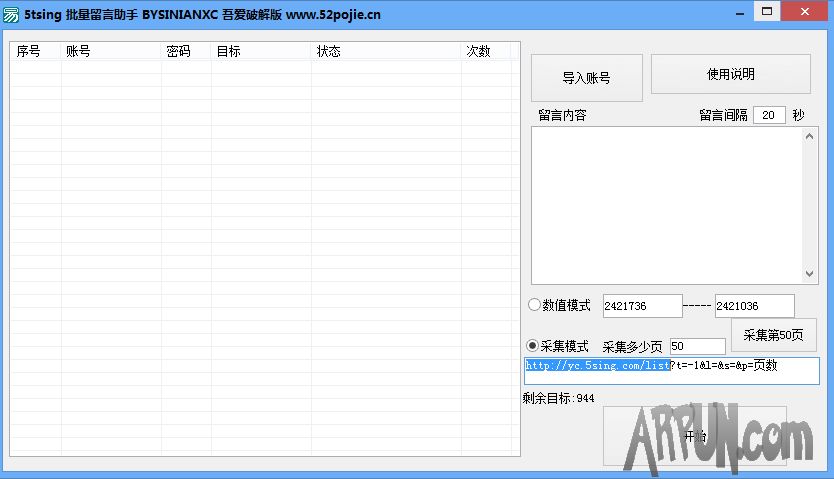The width and height of the screenshot is (834, 479).
Task: Click the 次数 column header
Action: [x=486, y=51]
